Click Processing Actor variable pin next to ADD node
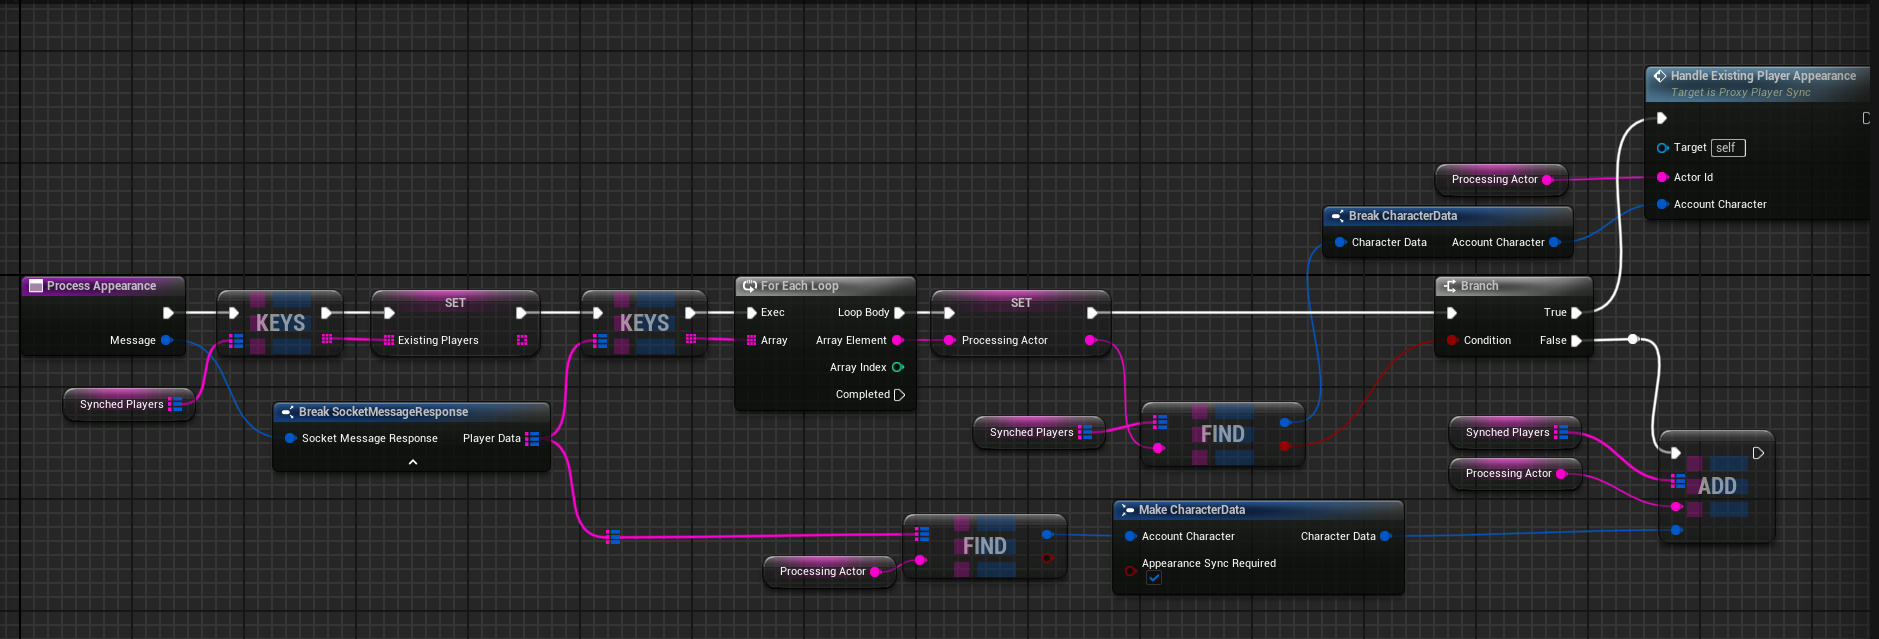1879x639 pixels. click(1561, 474)
